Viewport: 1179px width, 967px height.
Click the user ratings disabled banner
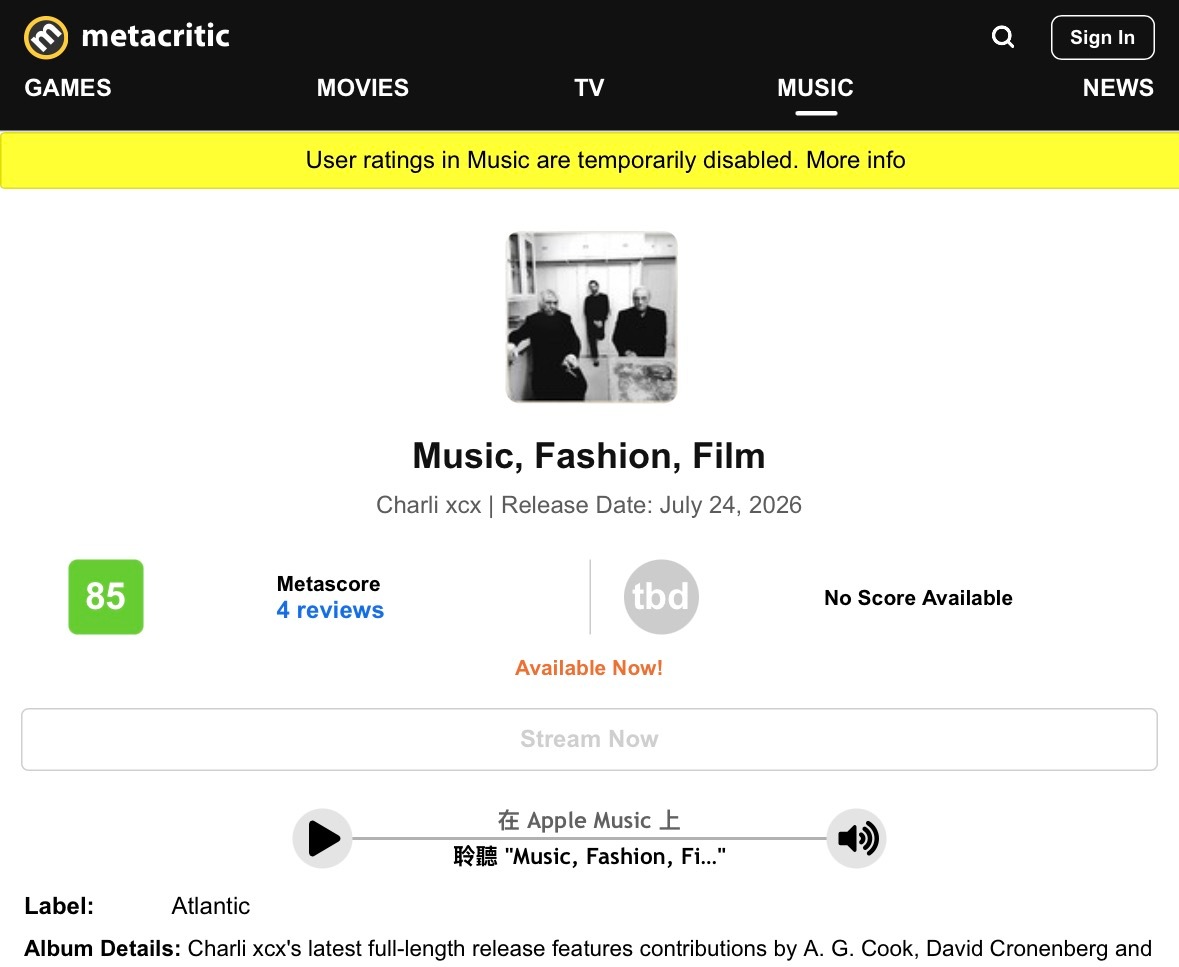tap(590, 160)
